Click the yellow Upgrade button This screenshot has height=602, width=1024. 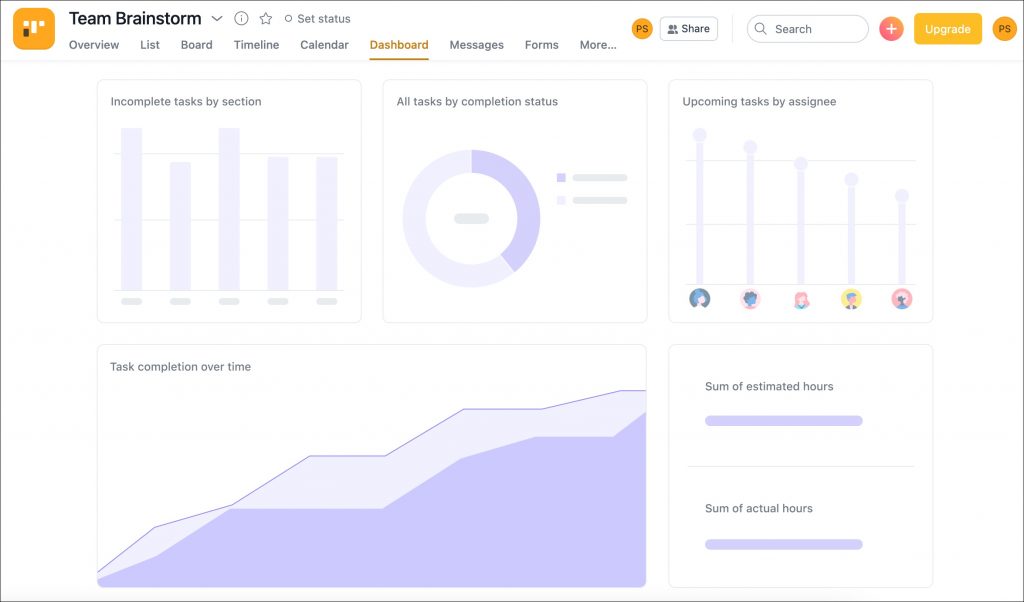tap(948, 29)
